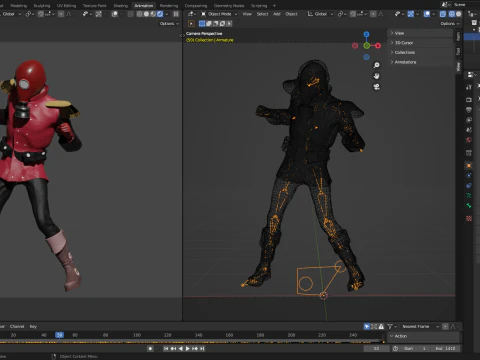Switch to the Sculpting workspace tab
The image size is (480, 360).
(42, 6)
